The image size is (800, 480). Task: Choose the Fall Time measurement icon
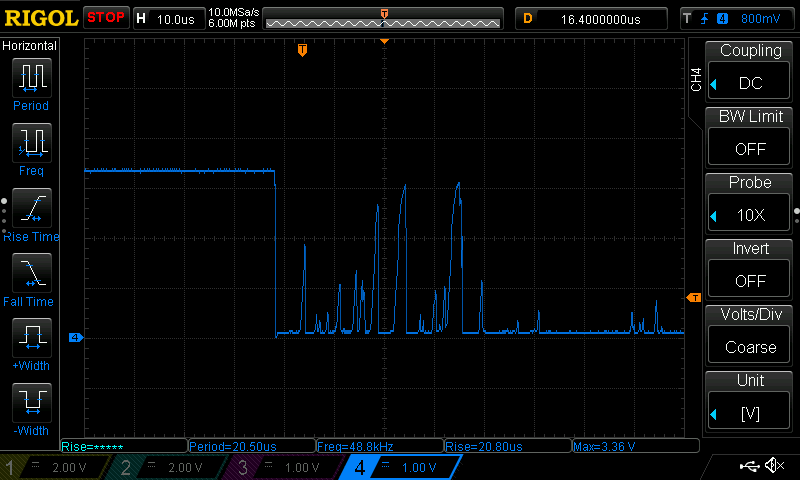(x=30, y=272)
